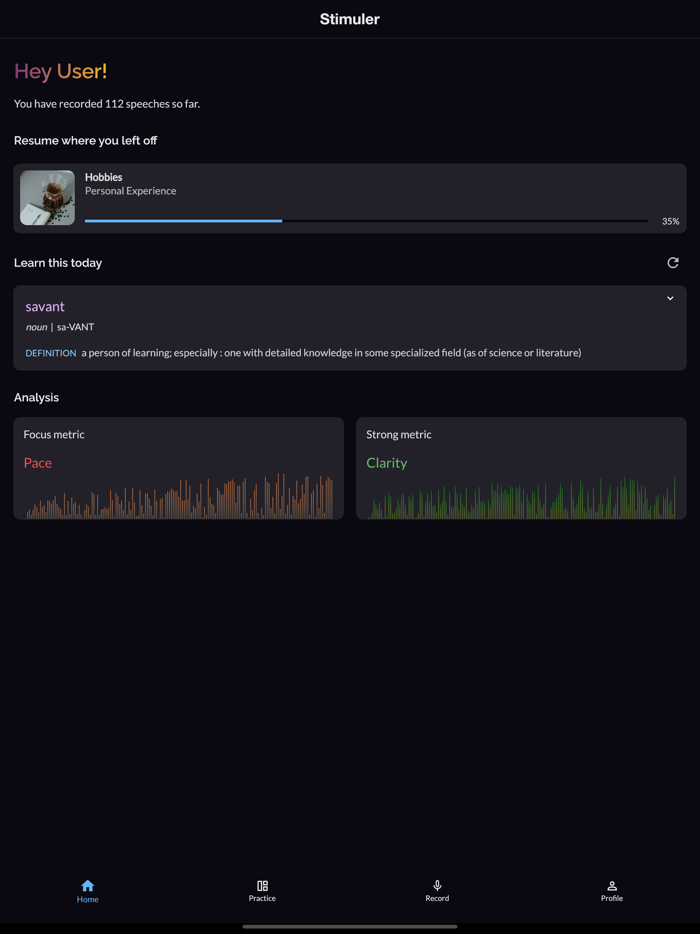
Task: Click the Hobbies lesson progress bar
Action: tap(366, 221)
